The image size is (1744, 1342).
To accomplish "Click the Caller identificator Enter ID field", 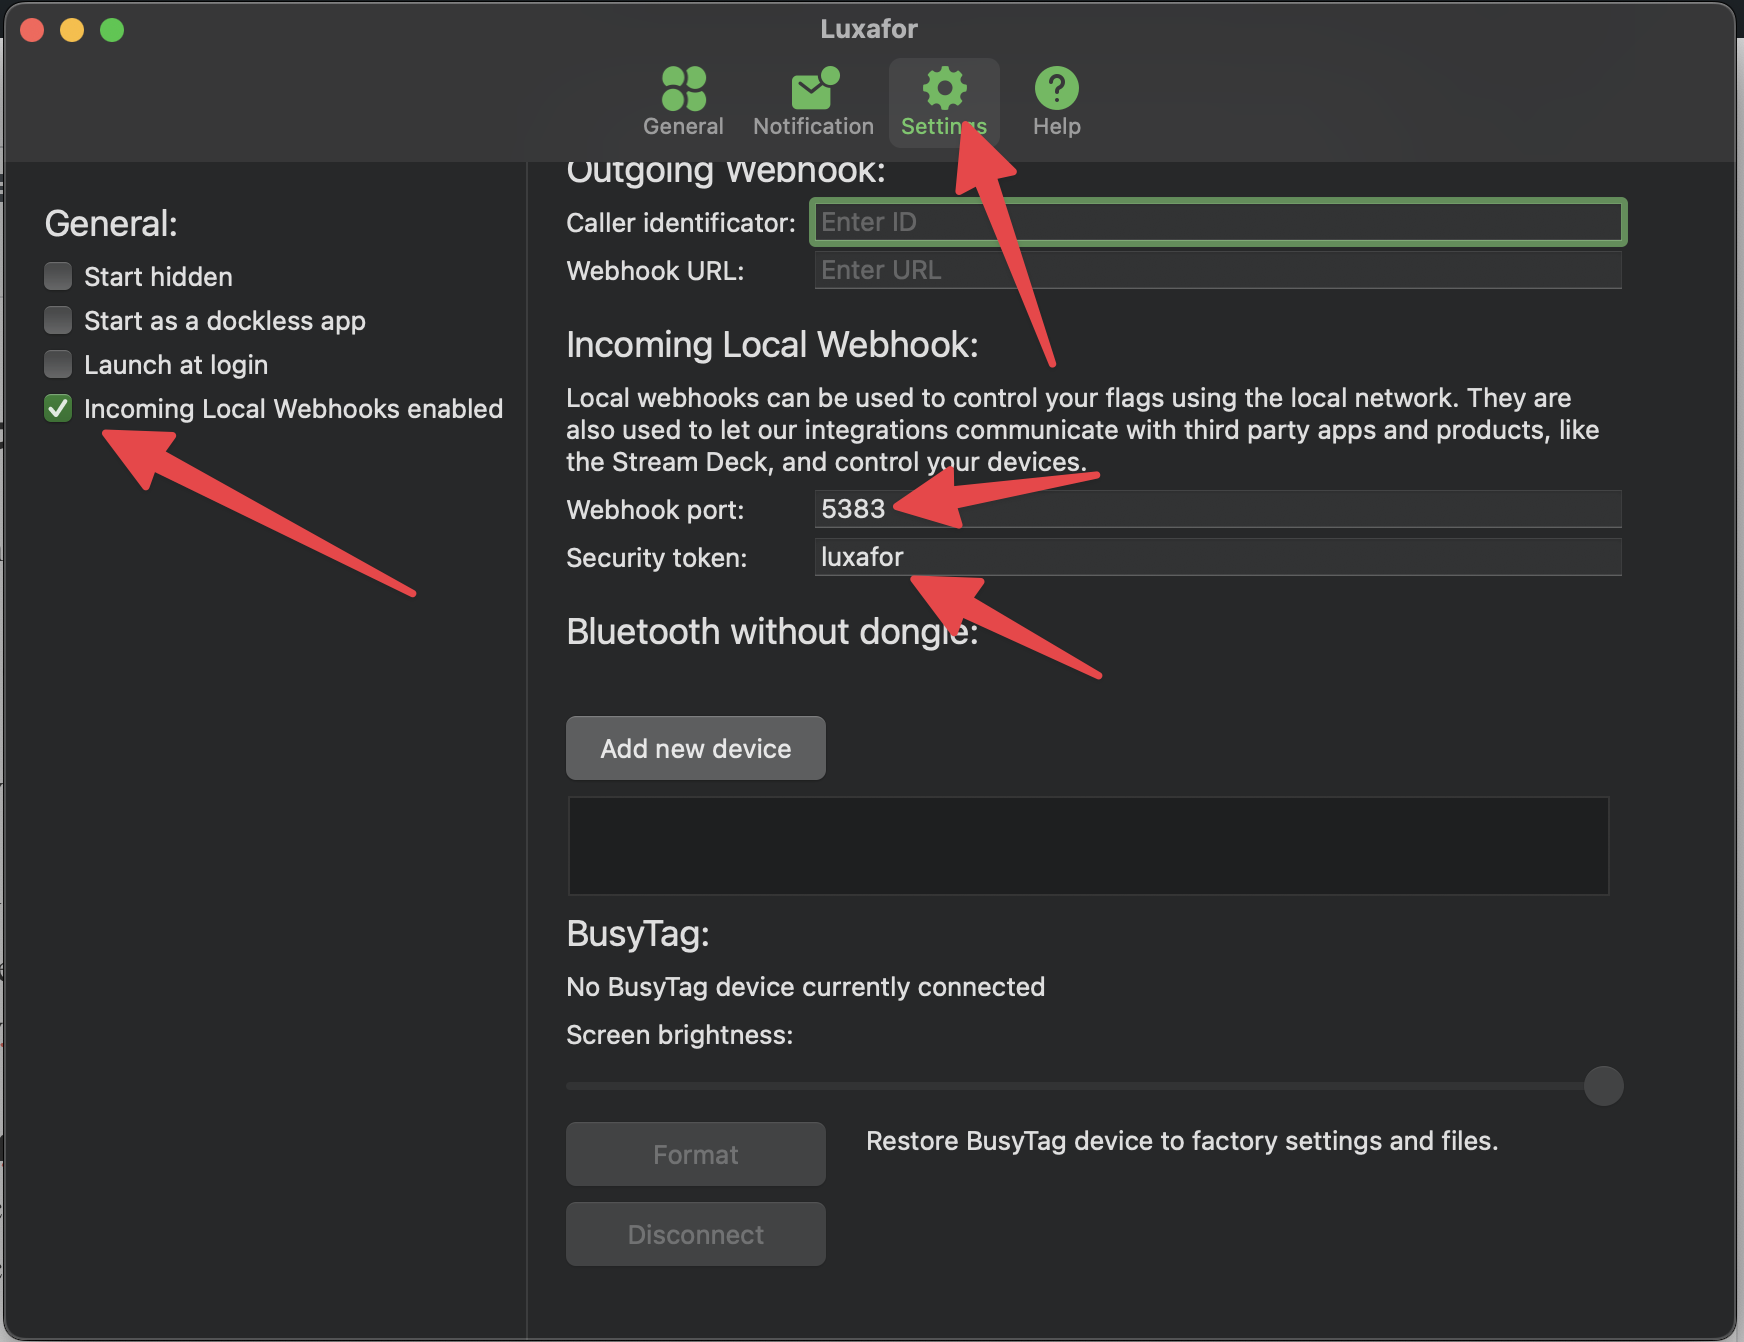I will click(1217, 222).
